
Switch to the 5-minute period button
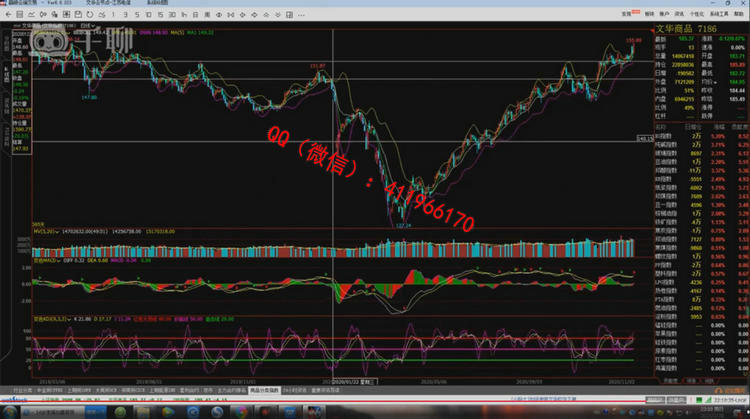click(137, 15)
